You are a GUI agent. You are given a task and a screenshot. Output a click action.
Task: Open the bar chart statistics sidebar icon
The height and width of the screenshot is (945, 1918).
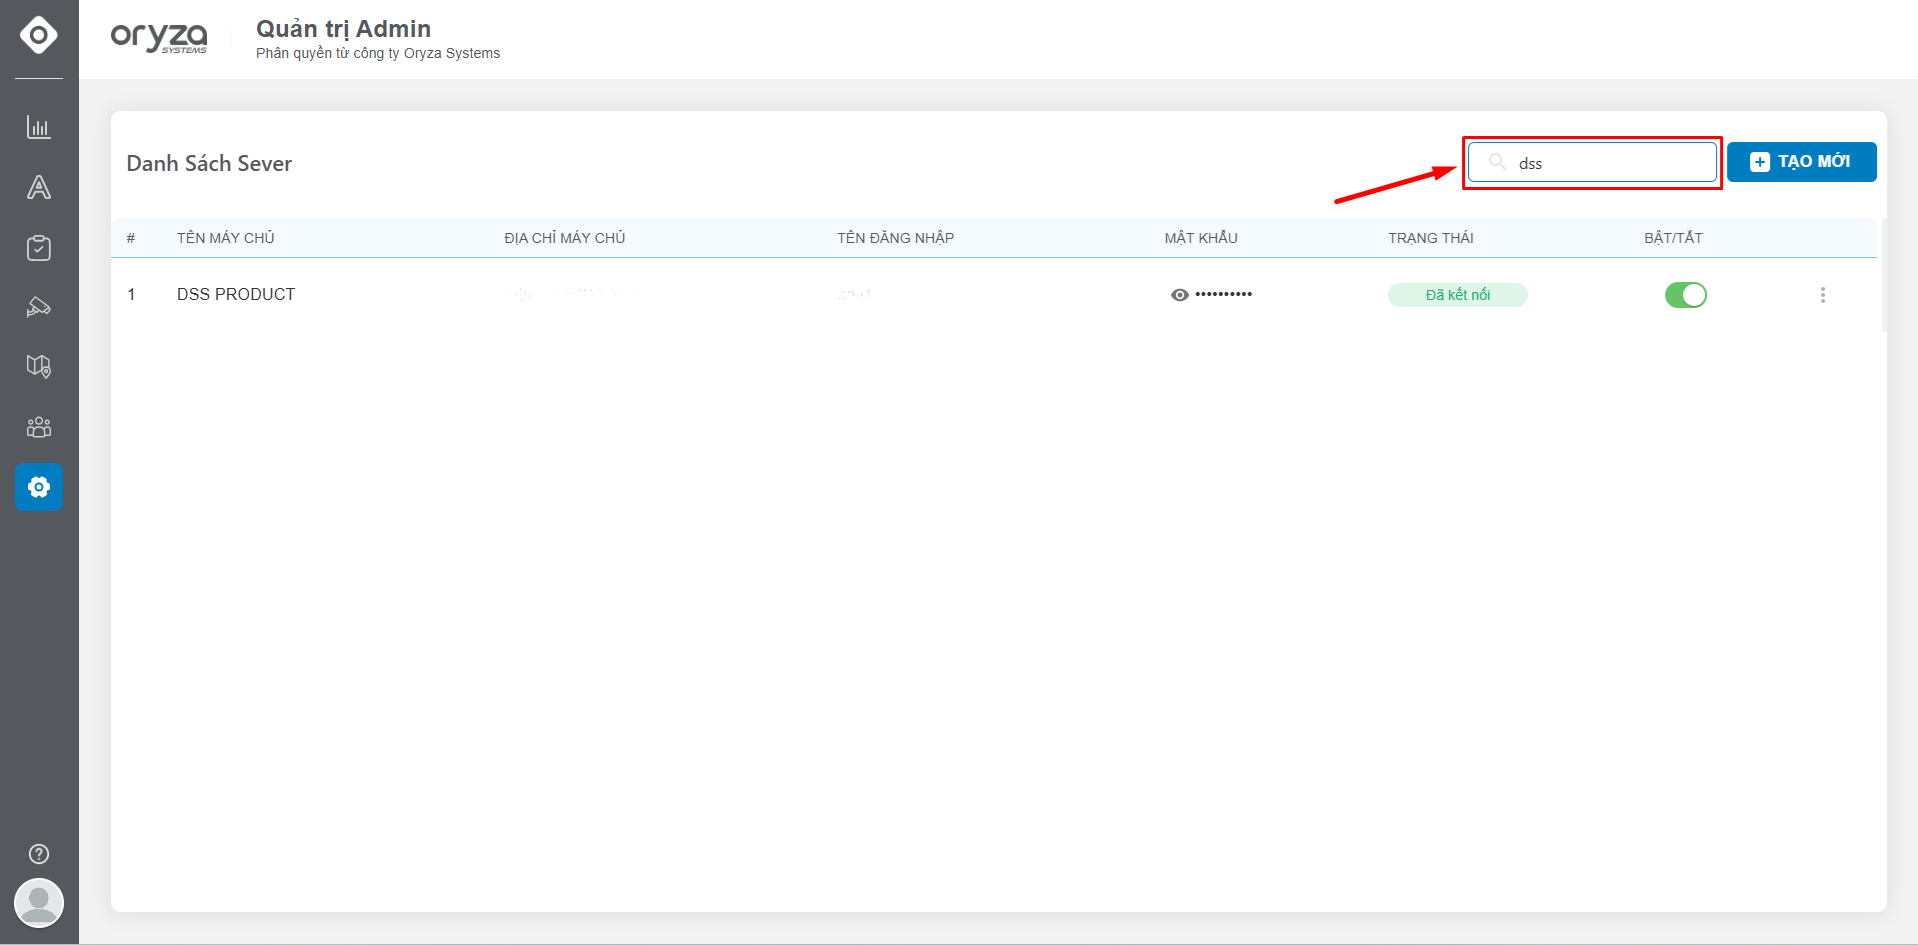(38, 127)
